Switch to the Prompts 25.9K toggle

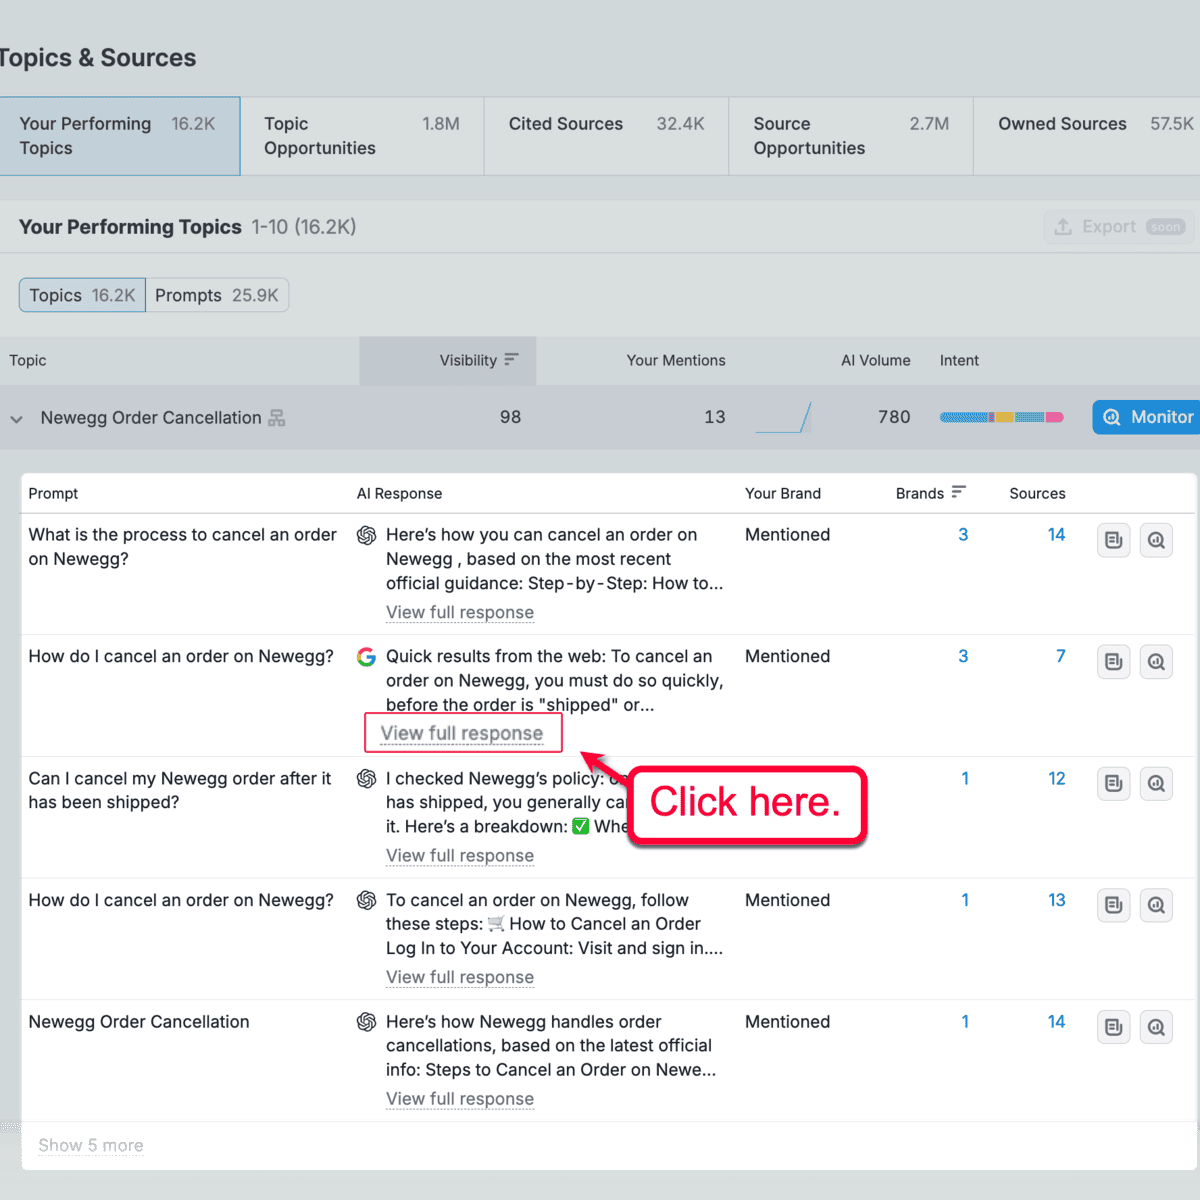[x=217, y=295]
